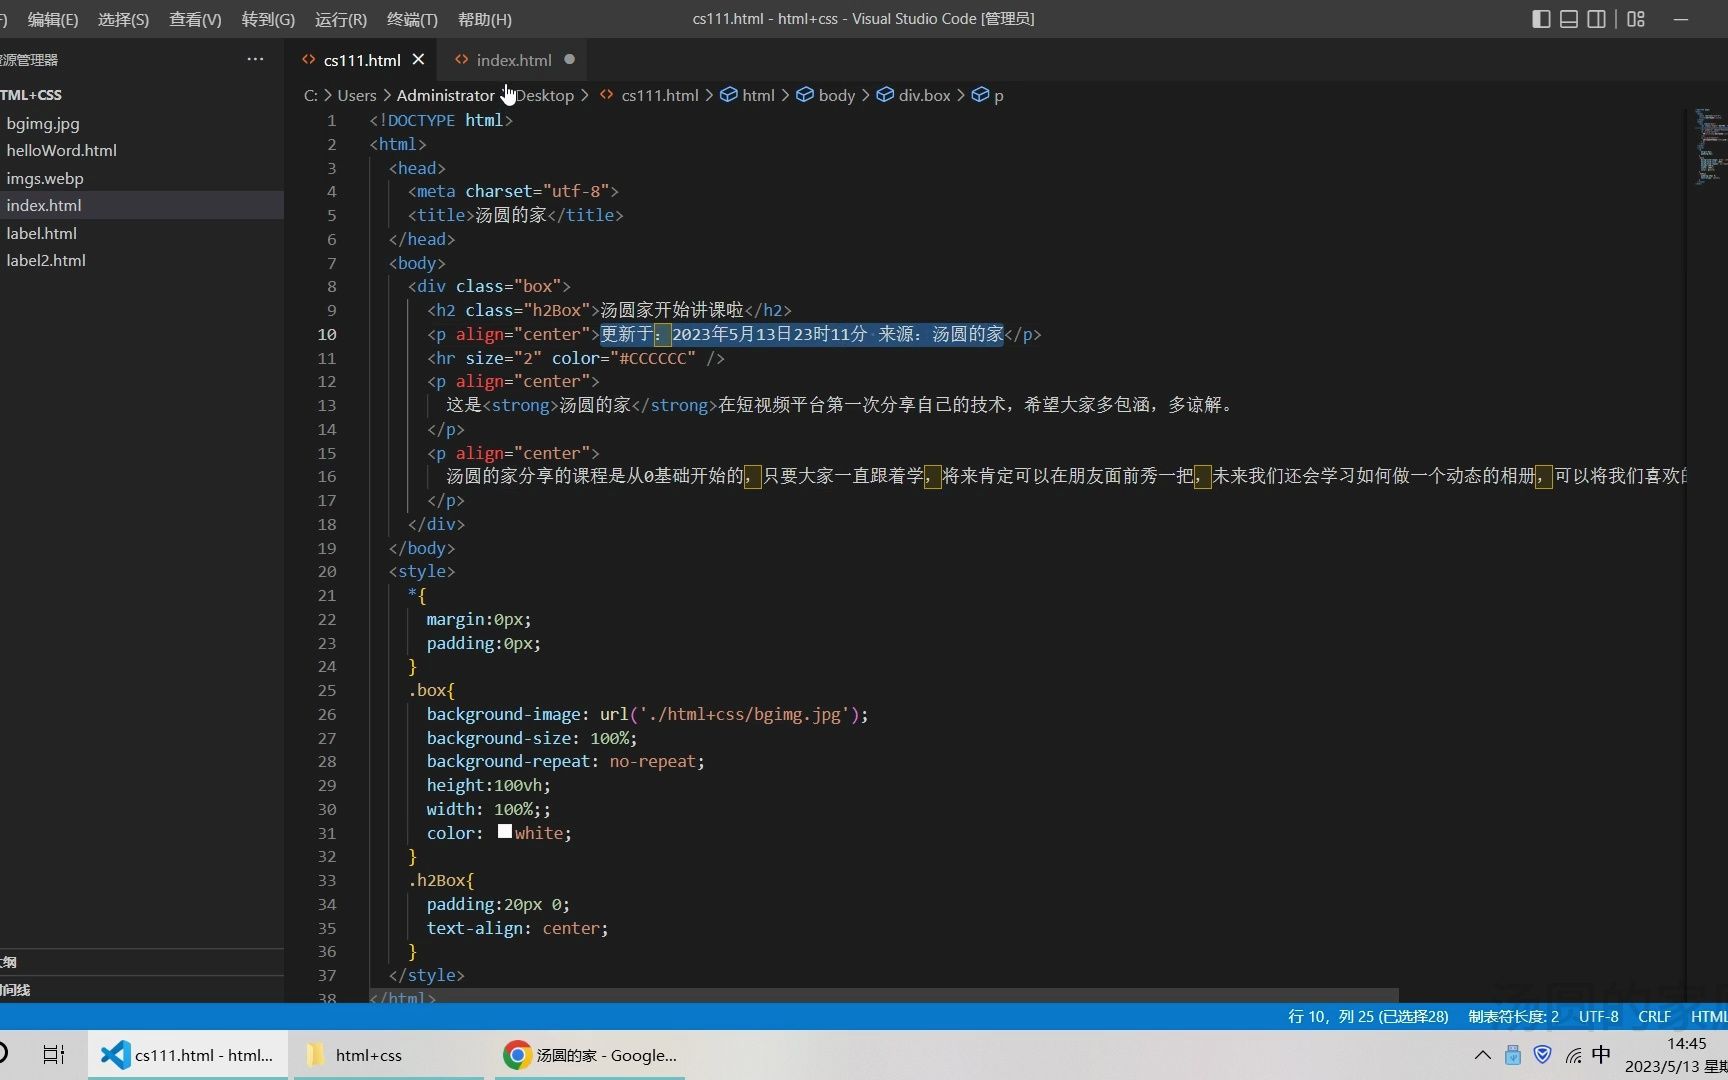The width and height of the screenshot is (1728, 1080).
Task: Toggle the secondary sidebar
Action: (x=1596, y=19)
